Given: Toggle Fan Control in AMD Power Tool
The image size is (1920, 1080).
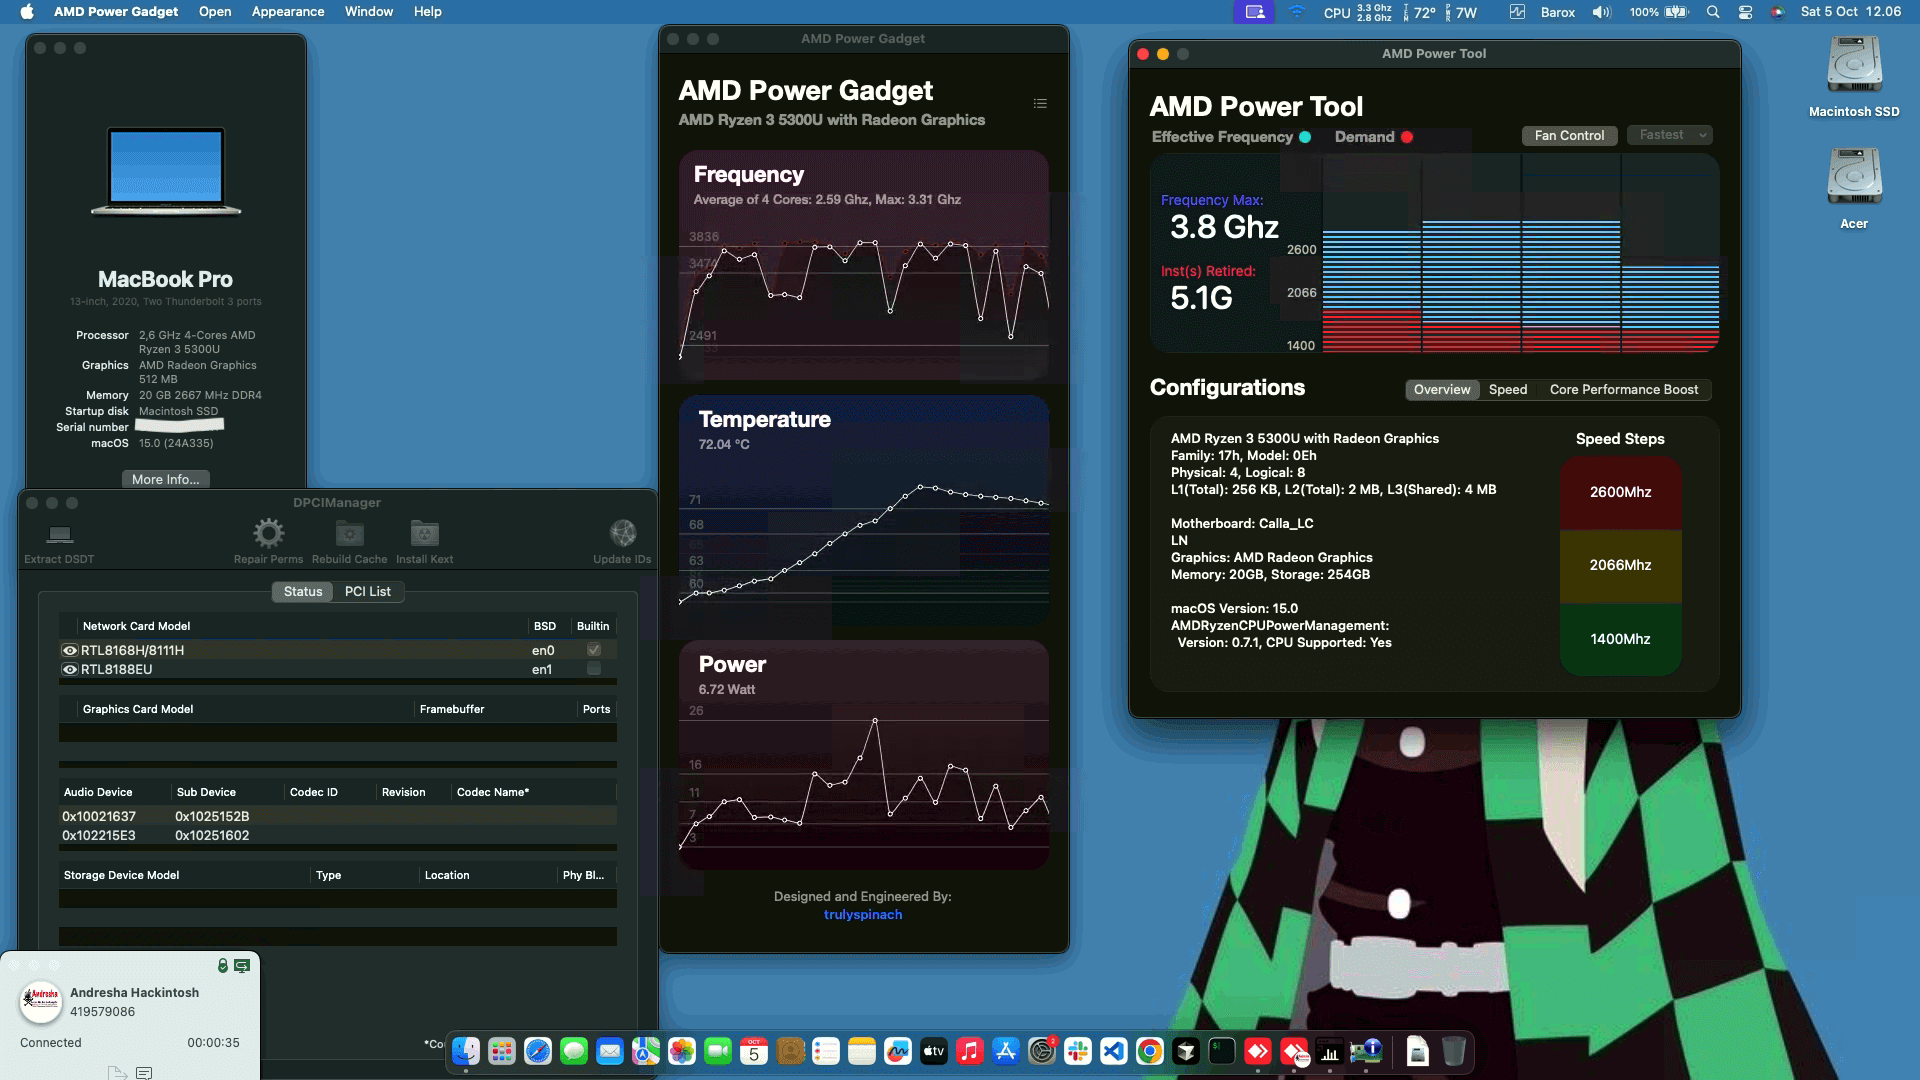Looking at the screenshot, I should click(x=1569, y=135).
